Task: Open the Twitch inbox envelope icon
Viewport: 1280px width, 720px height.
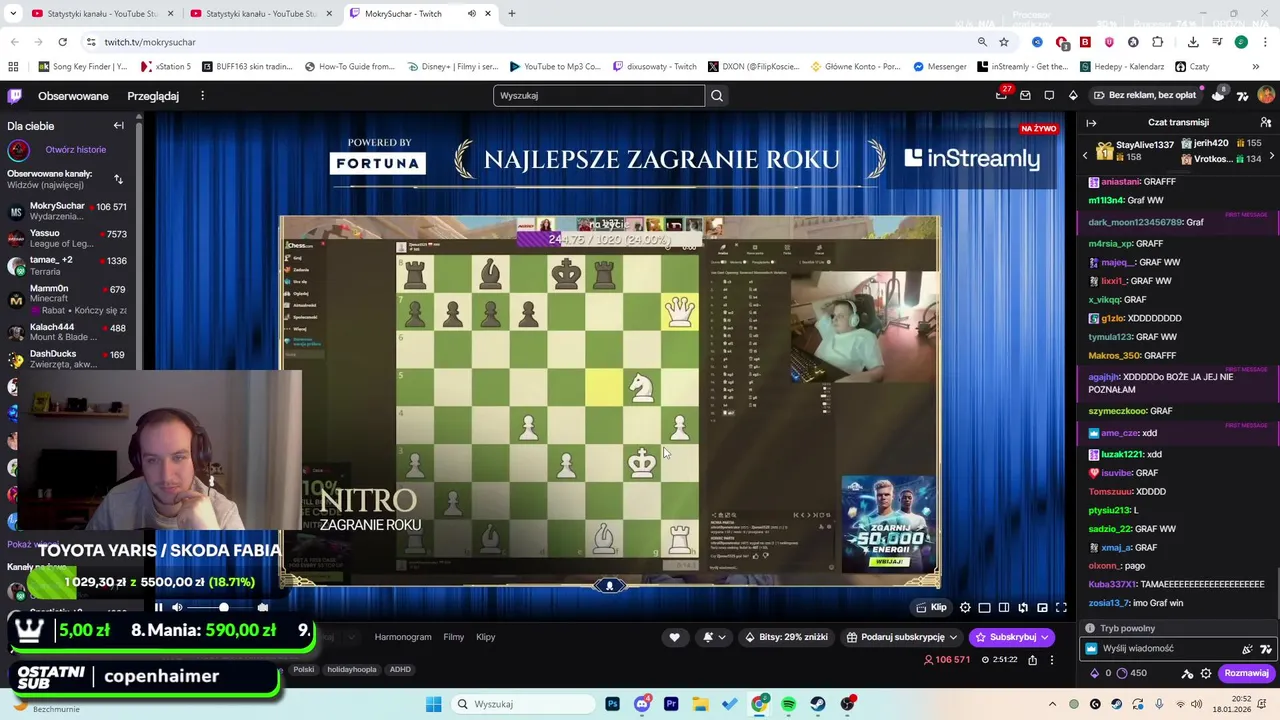Action: (1025, 96)
